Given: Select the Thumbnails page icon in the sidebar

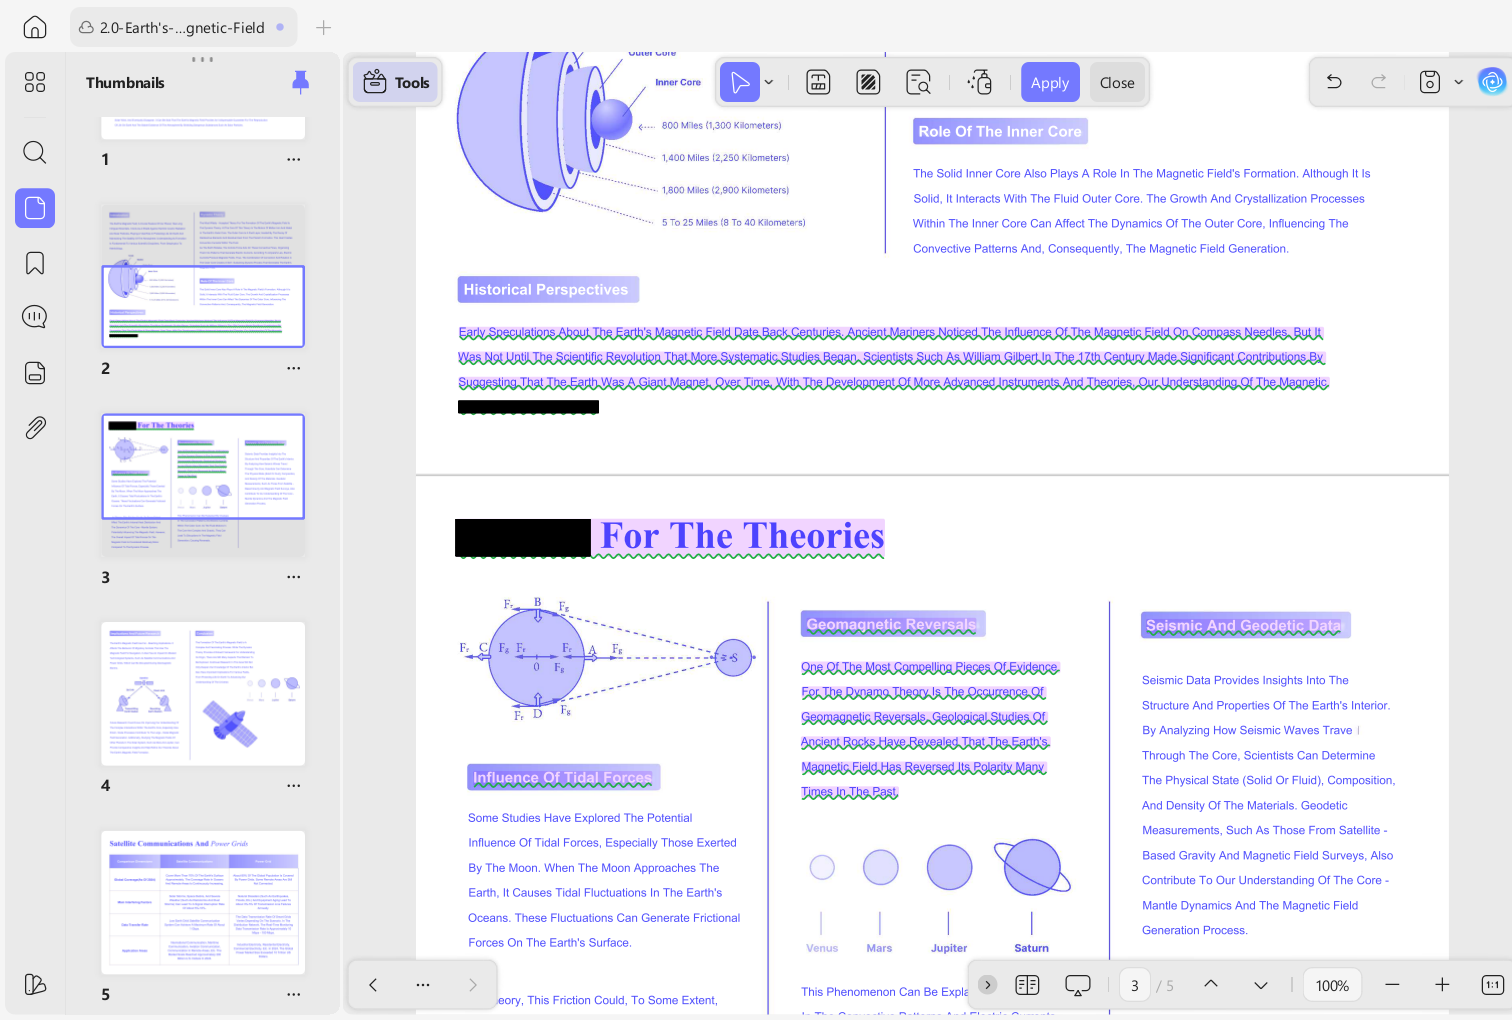Looking at the screenshot, I should 35,208.
